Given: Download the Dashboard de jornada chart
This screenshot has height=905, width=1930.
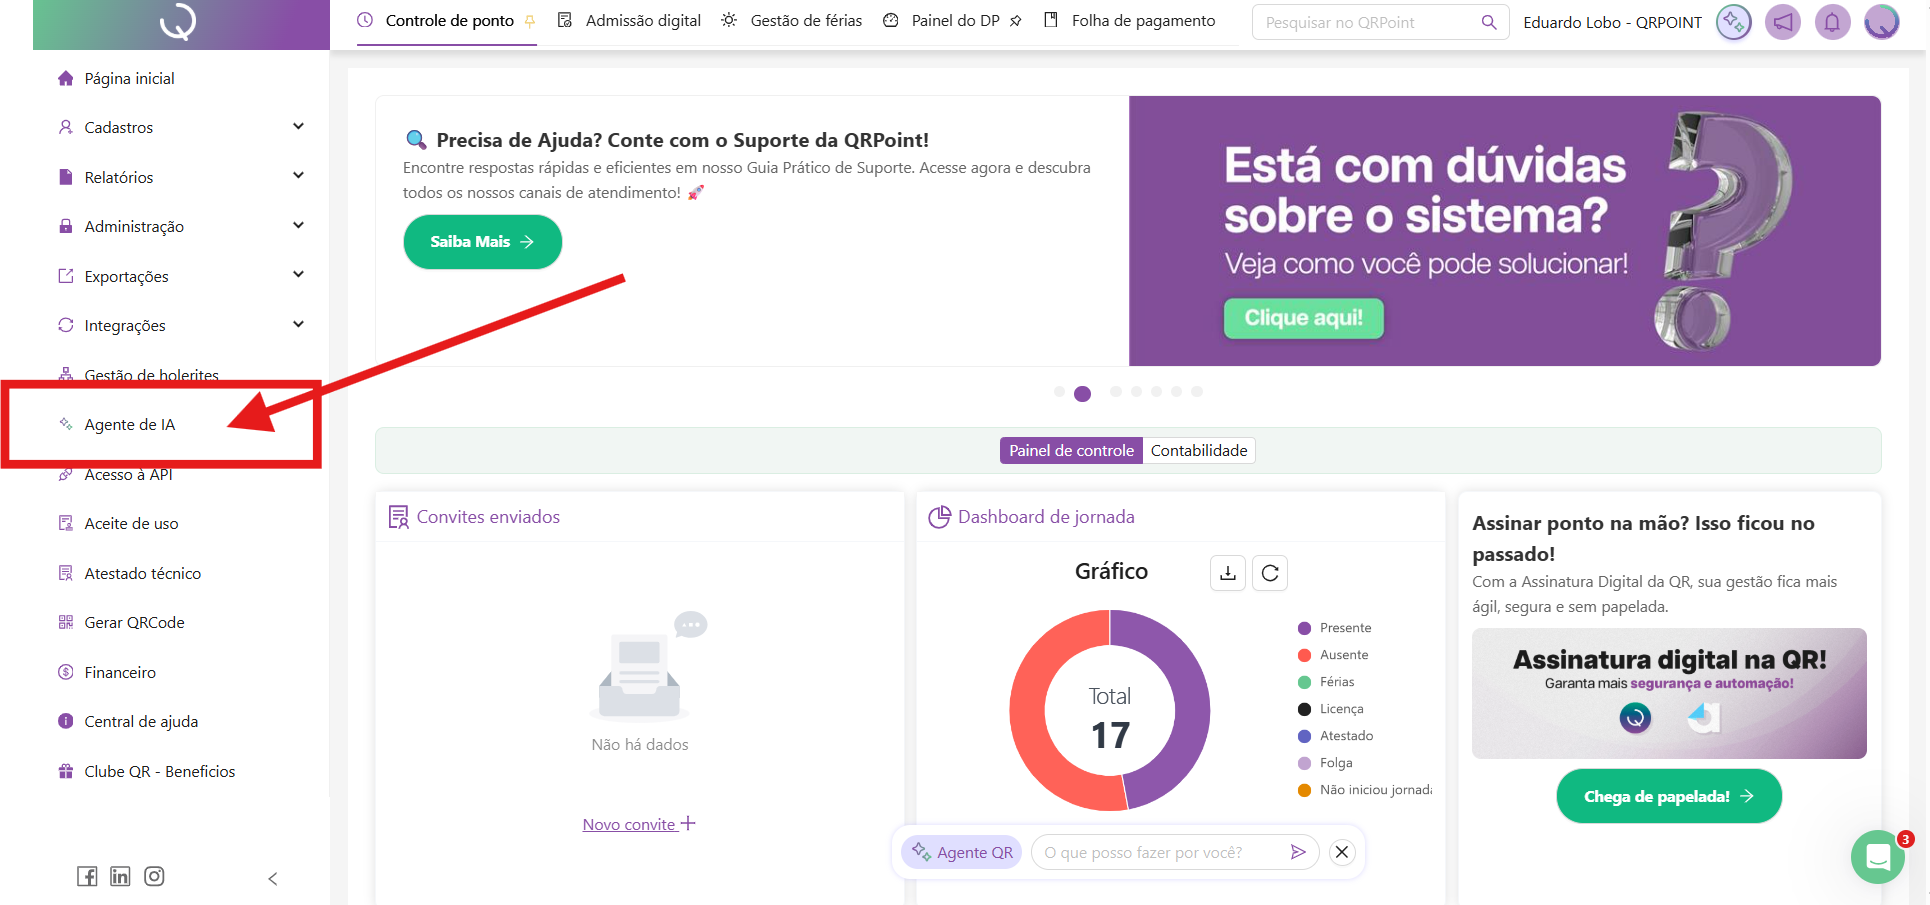Looking at the screenshot, I should tap(1228, 573).
